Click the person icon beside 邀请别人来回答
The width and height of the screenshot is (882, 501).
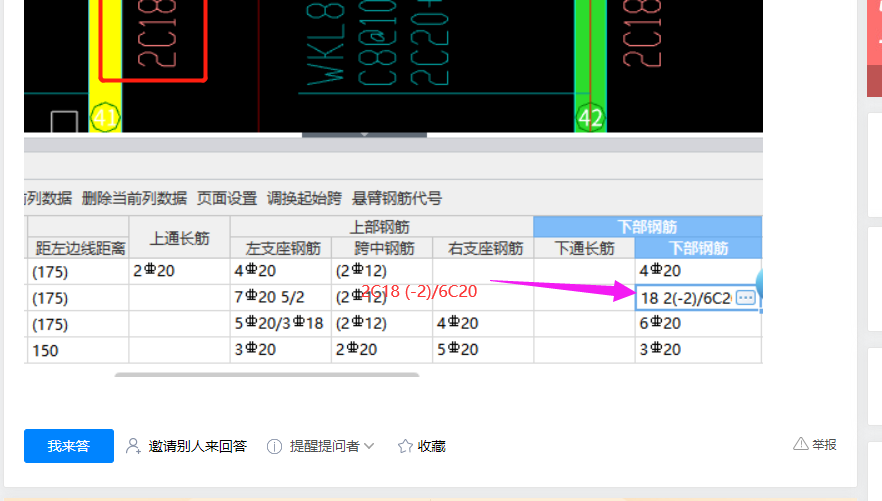tap(133, 446)
